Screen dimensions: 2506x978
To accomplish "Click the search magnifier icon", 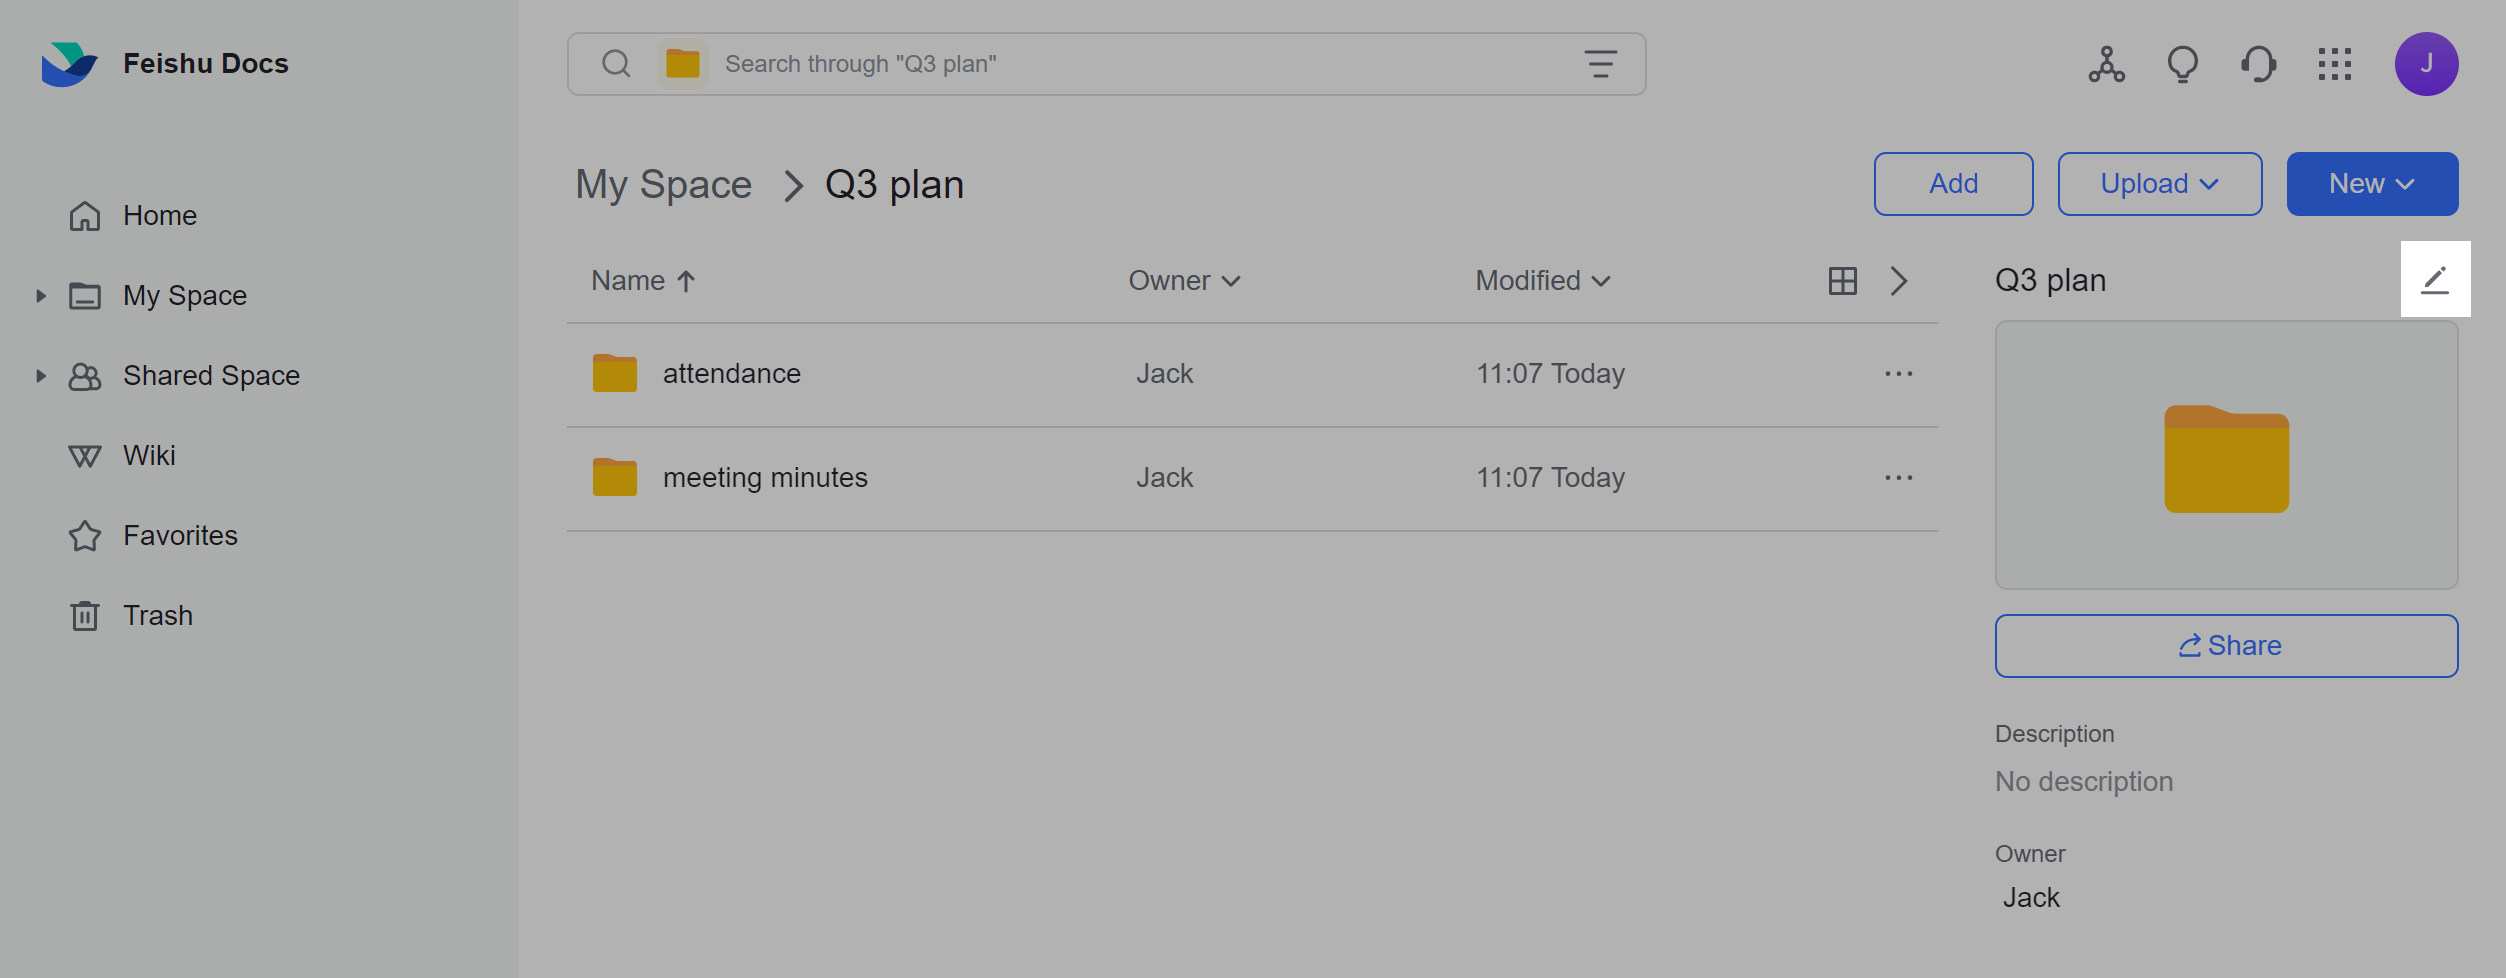I will point(616,63).
